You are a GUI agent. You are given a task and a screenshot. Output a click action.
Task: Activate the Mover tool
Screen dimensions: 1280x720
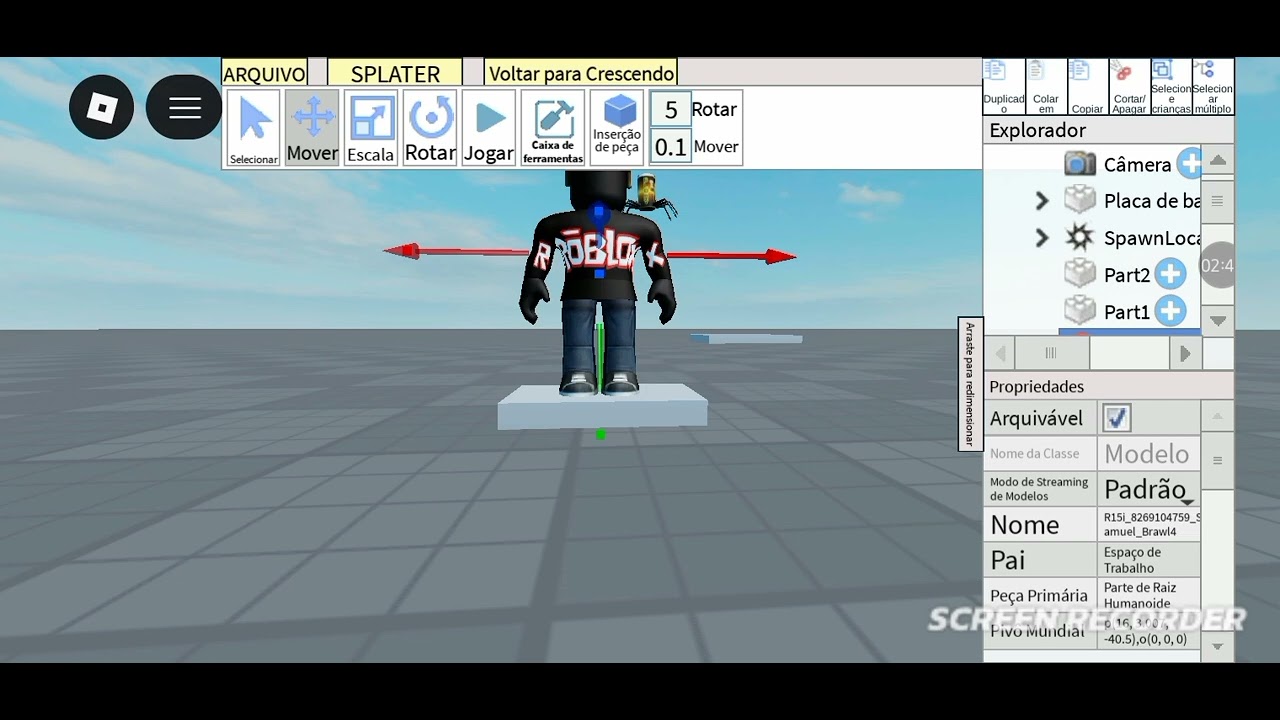312,128
